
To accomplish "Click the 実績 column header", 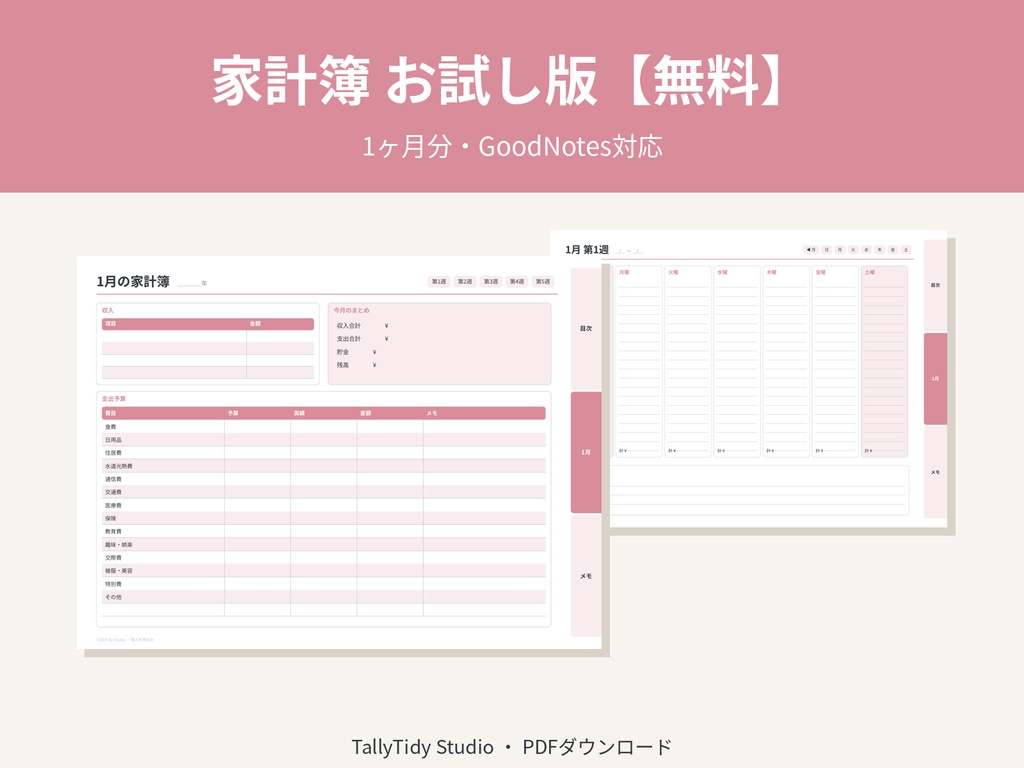I will [299, 413].
